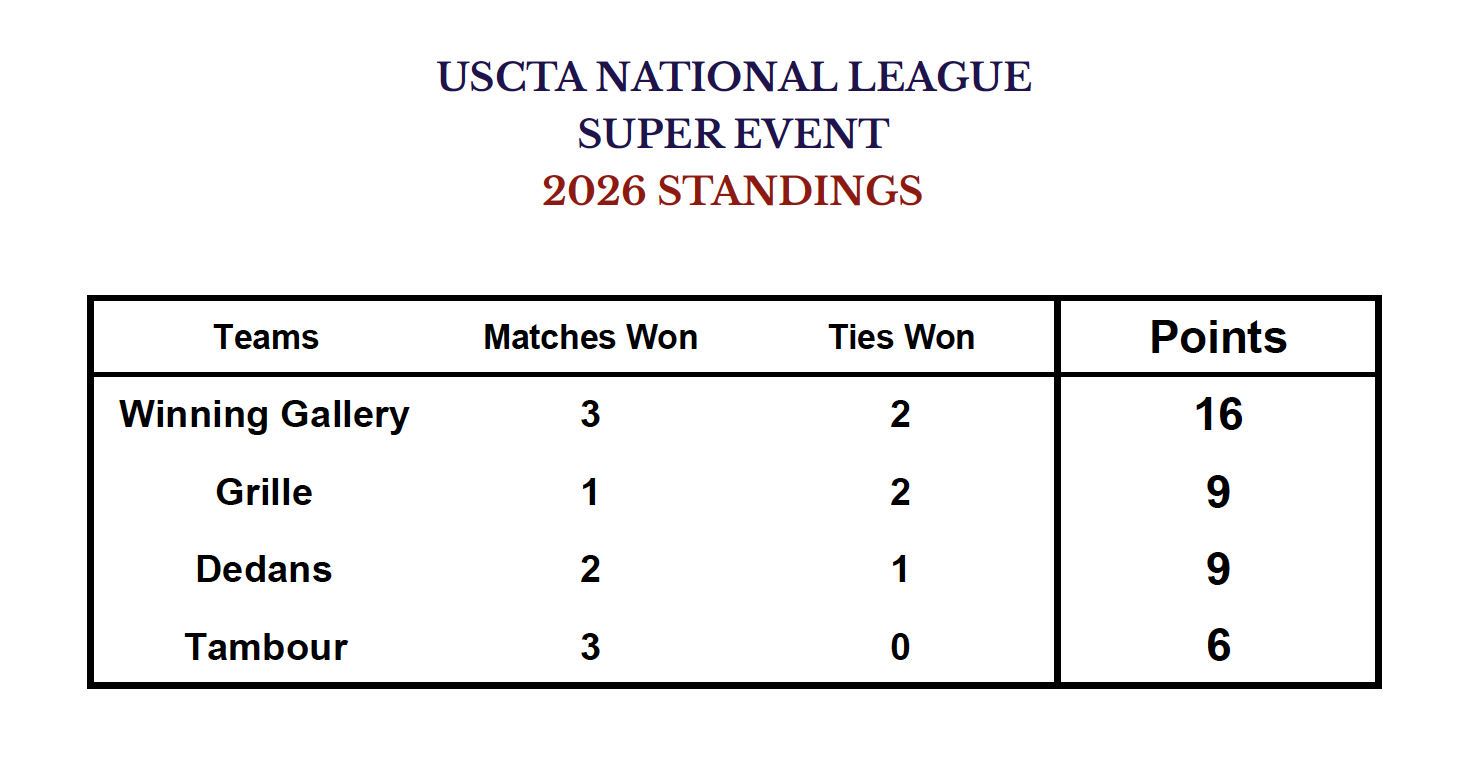The height and width of the screenshot is (766, 1478).
Task: Select Dedans' ties won value
Action: (900, 569)
